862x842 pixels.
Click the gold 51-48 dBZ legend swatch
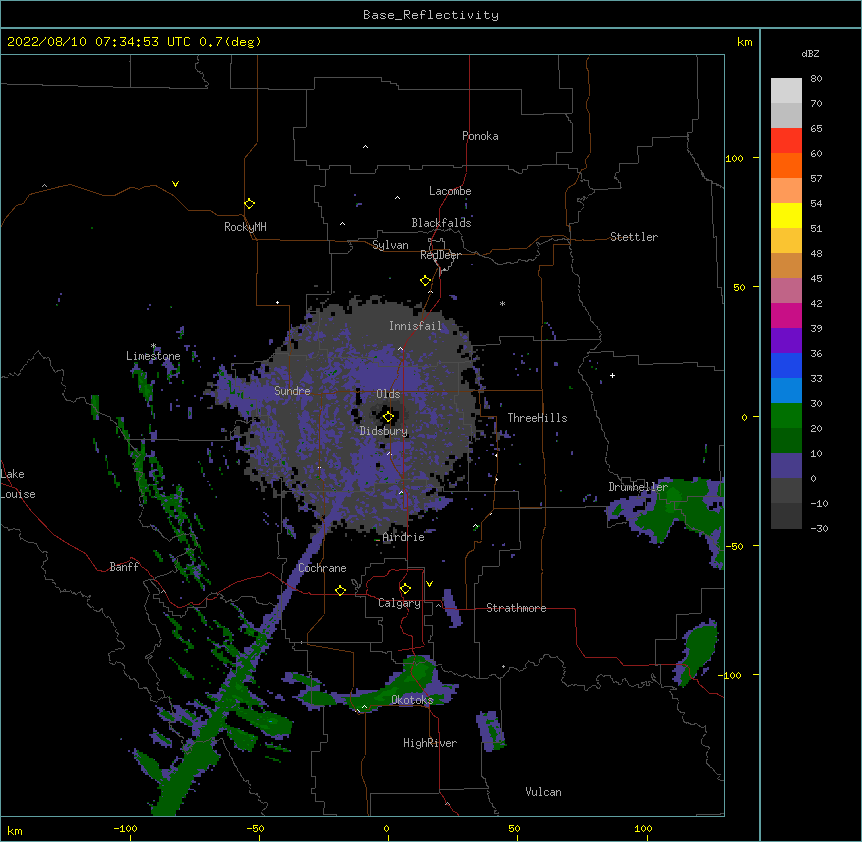click(x=786, y=241)
